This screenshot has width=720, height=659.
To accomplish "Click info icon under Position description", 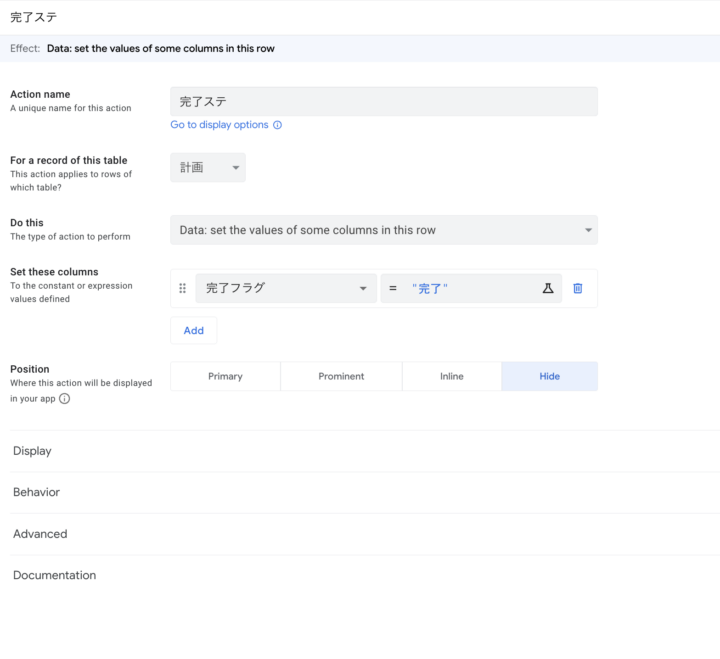I will (x=65, y=398).
